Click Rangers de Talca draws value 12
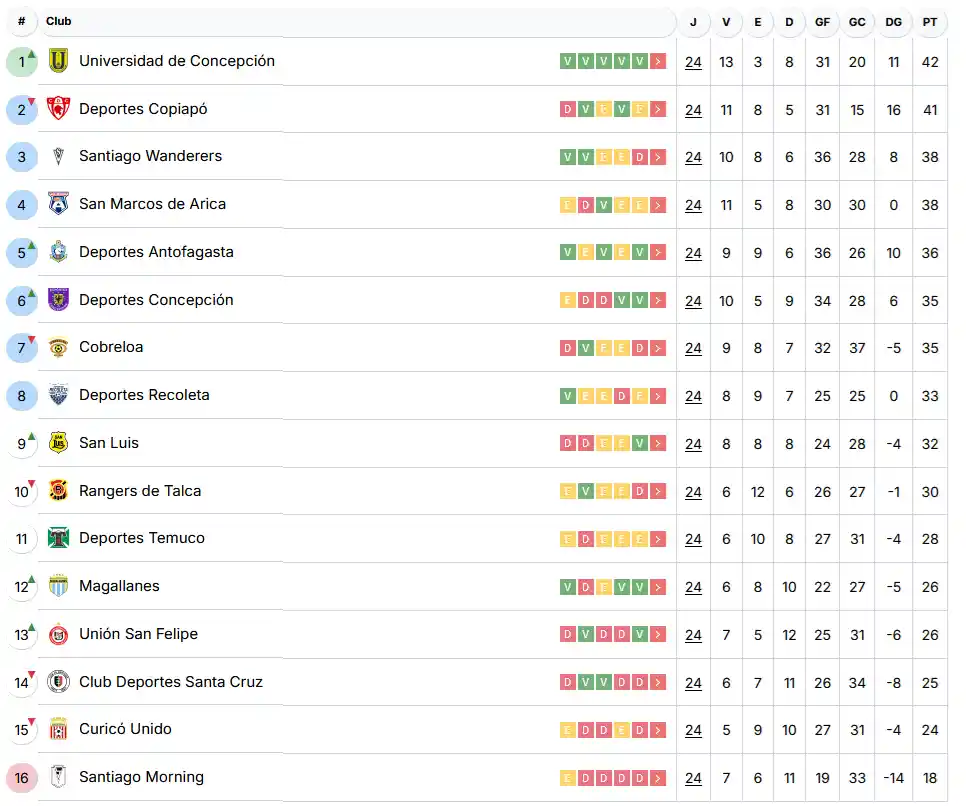 click(758, 492)
